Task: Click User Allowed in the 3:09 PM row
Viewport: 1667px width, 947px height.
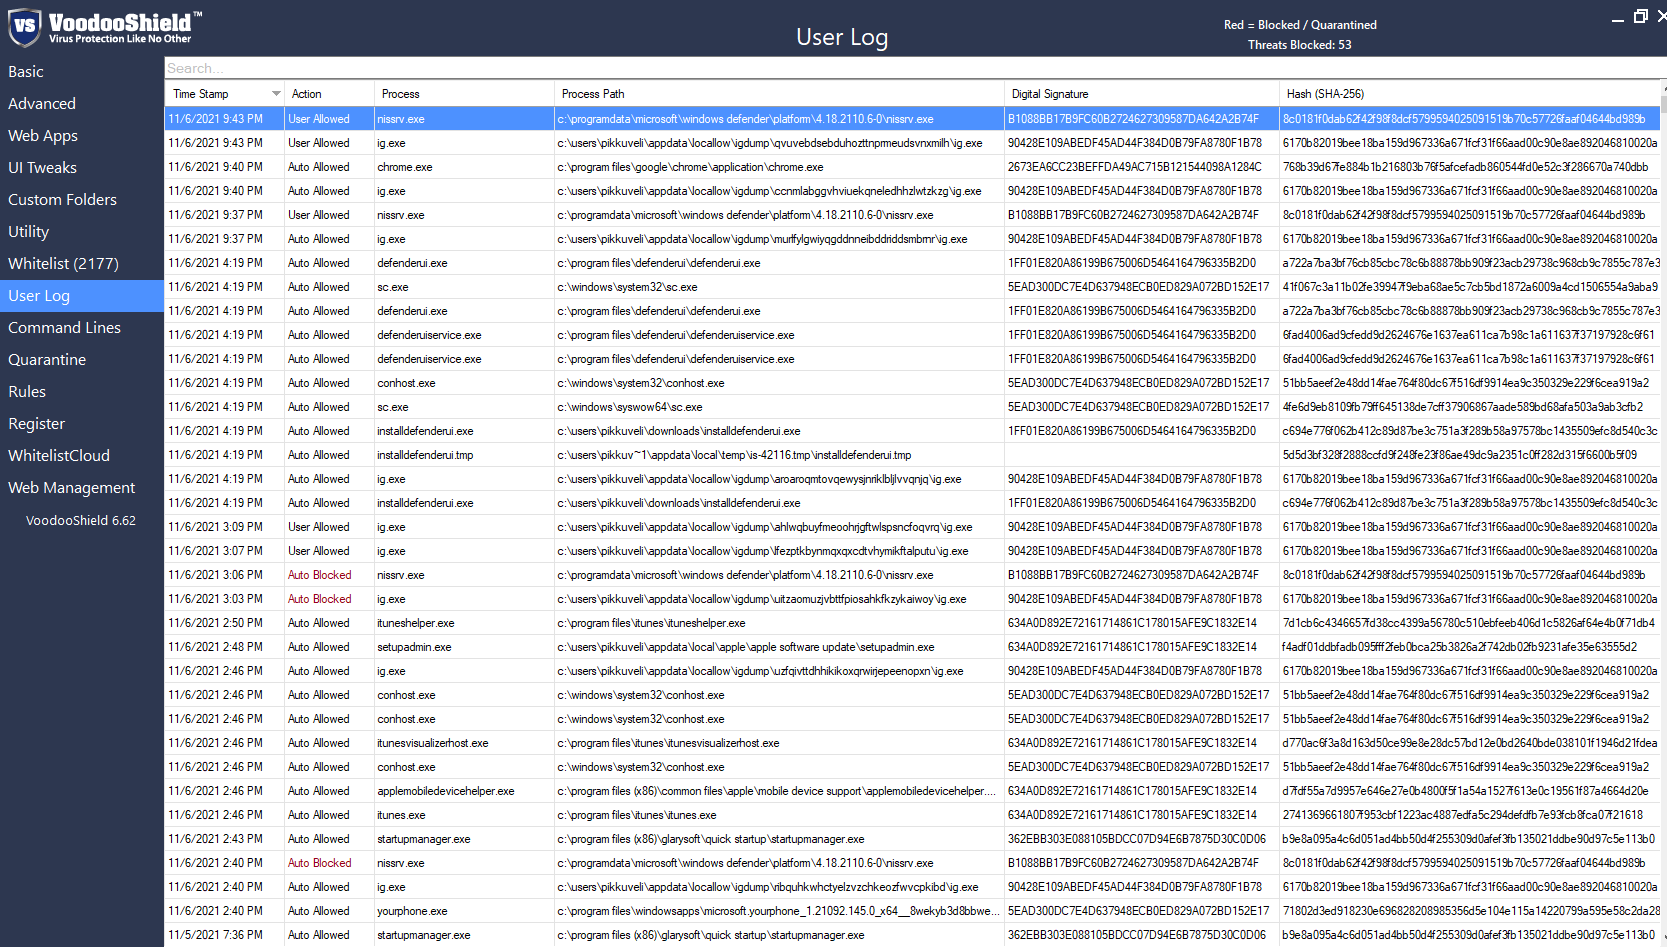Action: click(x=319, y=527)
